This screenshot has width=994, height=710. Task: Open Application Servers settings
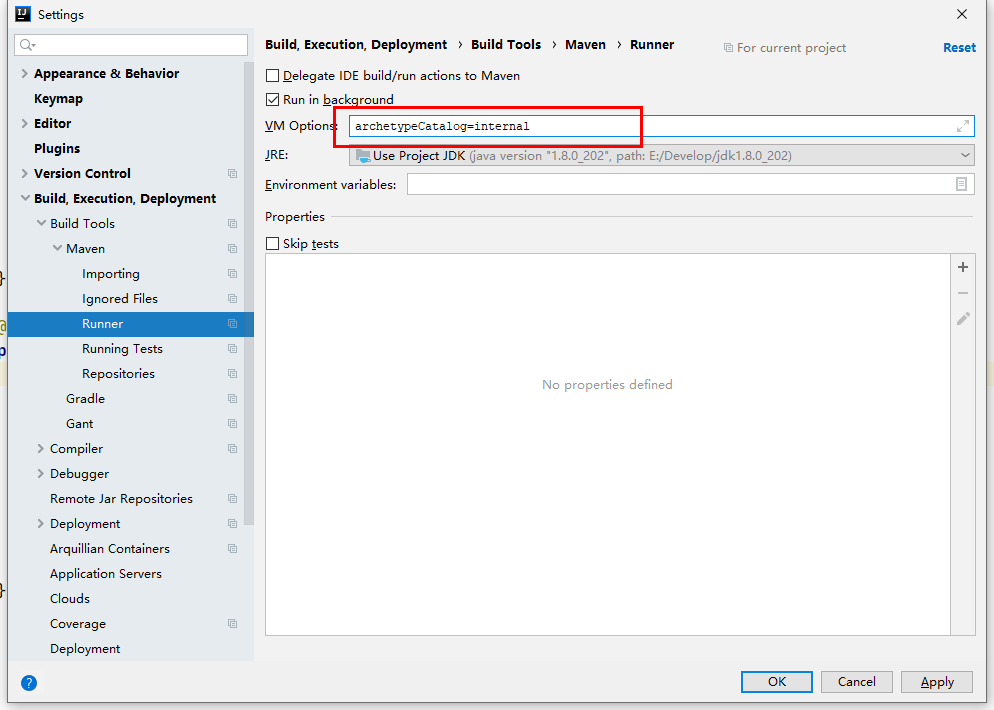[x=106, y=574]
